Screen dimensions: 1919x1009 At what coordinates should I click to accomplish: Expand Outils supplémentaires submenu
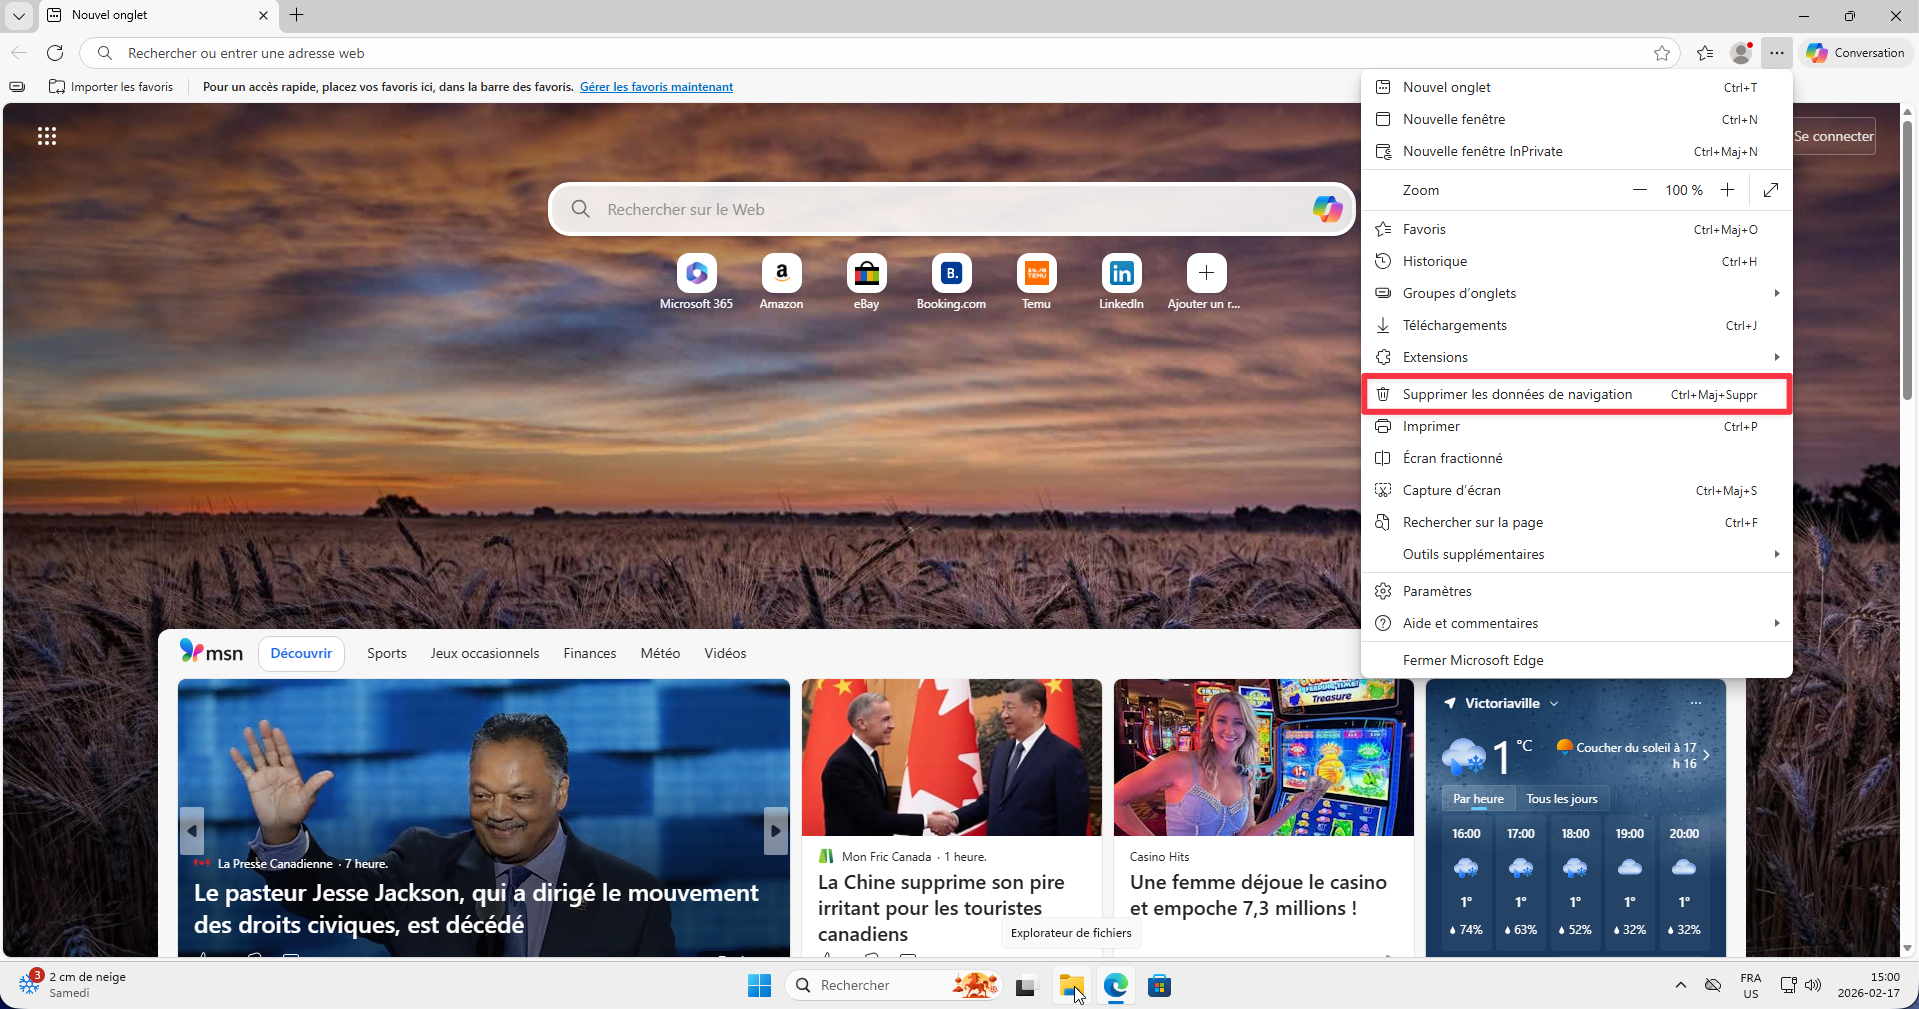[1577, 554]
